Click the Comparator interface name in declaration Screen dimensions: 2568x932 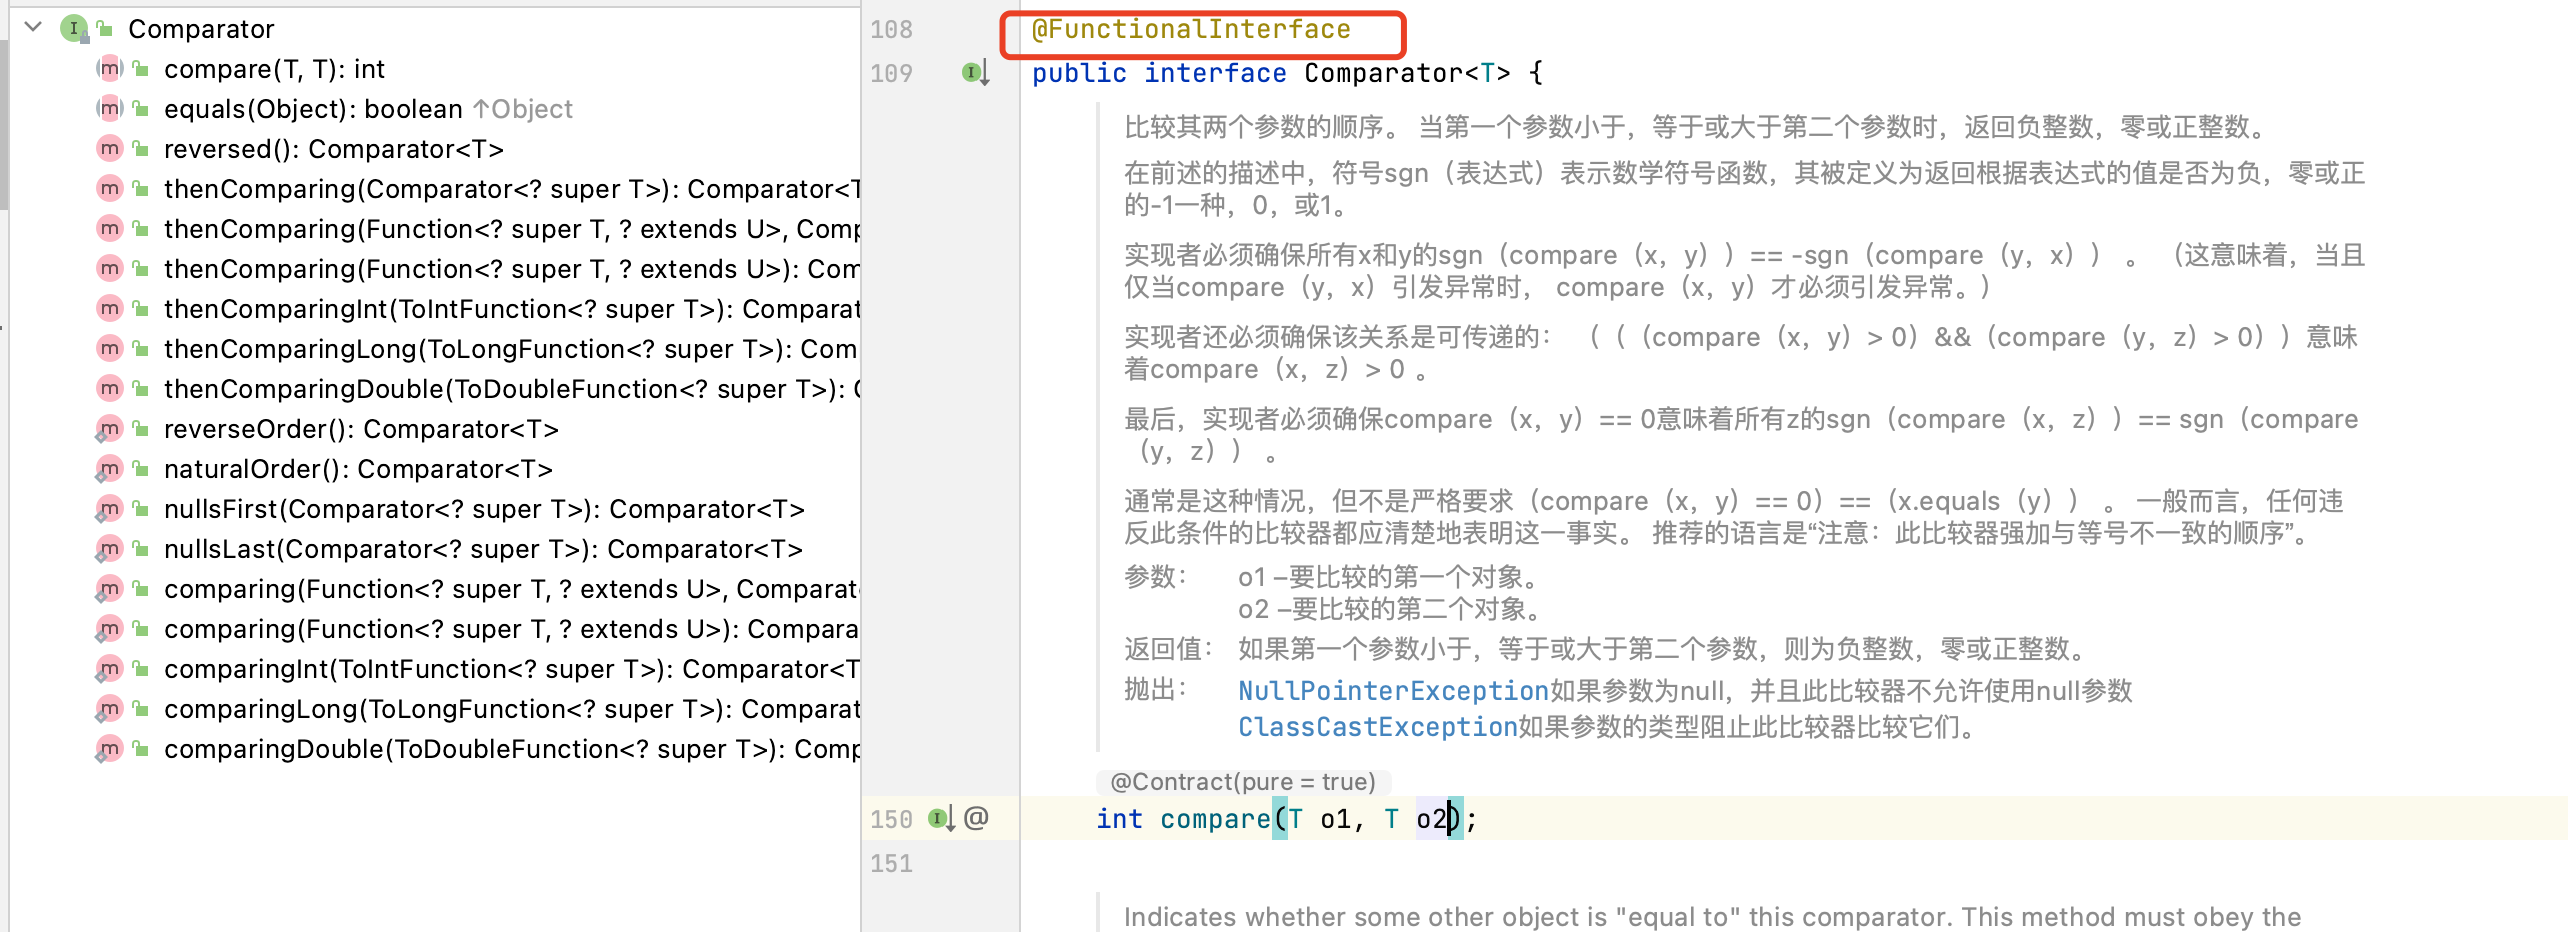pos(1383,73)
